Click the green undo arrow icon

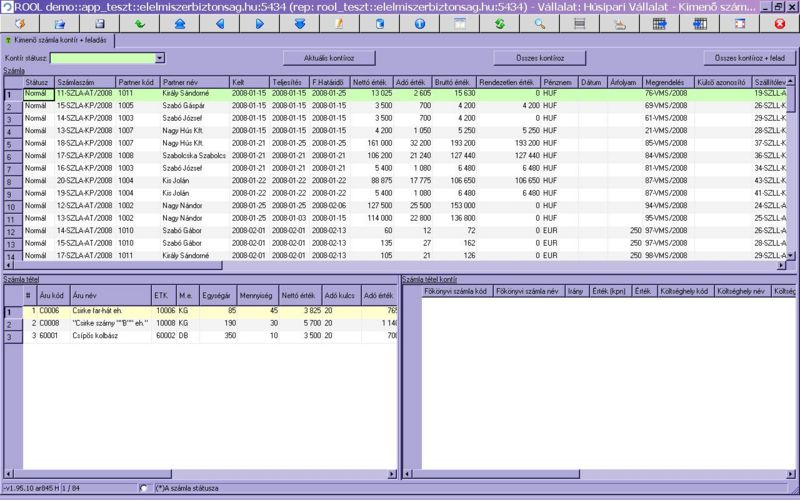click(139, 22)
